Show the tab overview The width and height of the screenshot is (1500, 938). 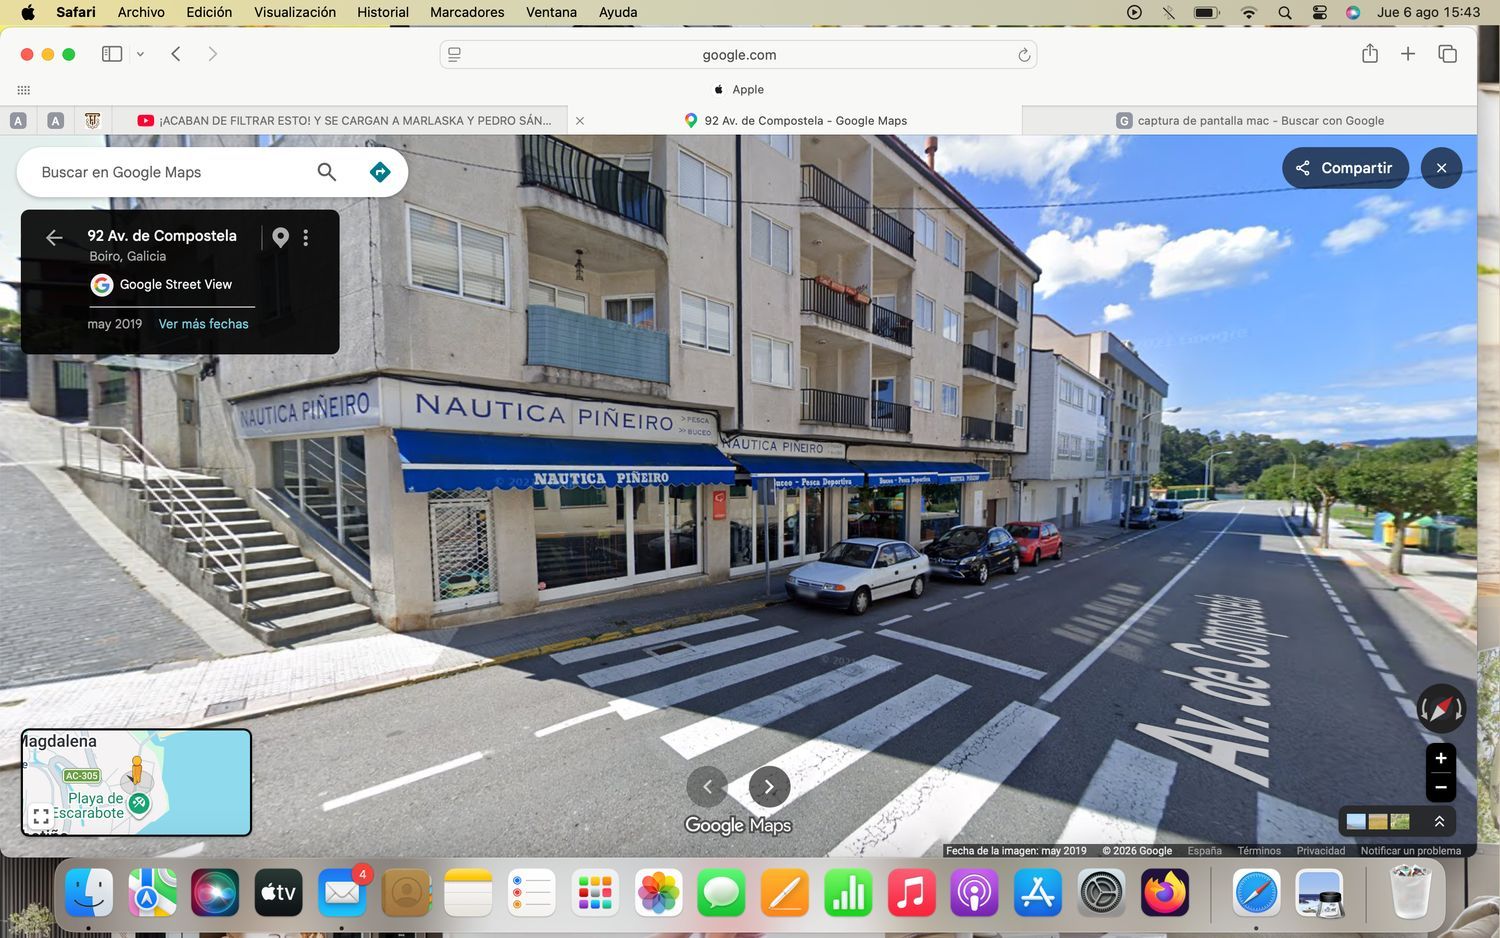(x=1447, y=54)
